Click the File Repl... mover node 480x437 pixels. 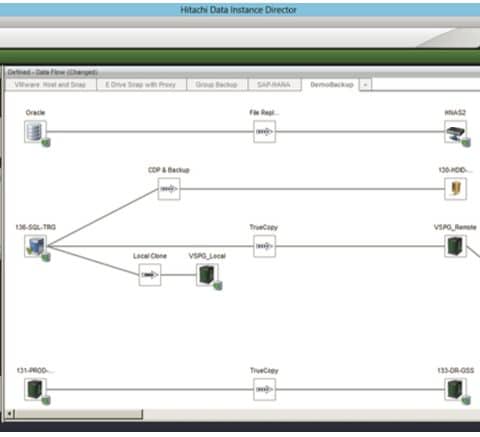click(264, 132)
